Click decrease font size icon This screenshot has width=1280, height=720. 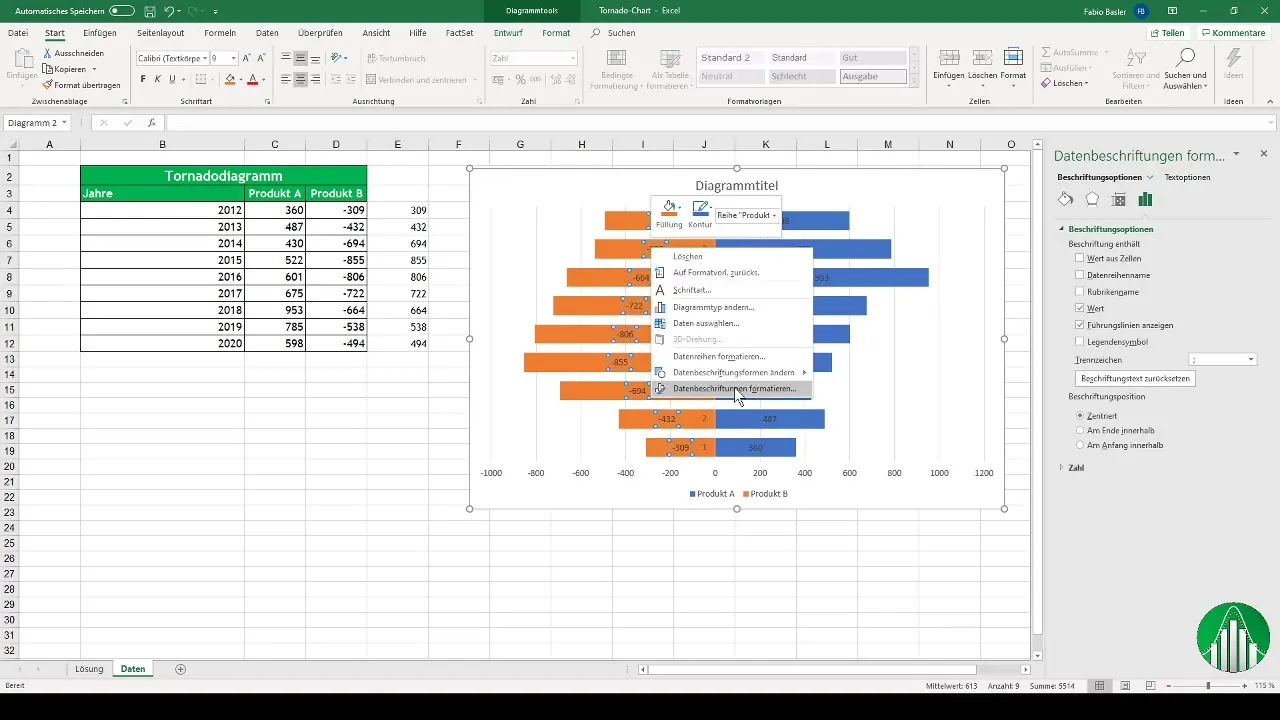pos(261,58)
